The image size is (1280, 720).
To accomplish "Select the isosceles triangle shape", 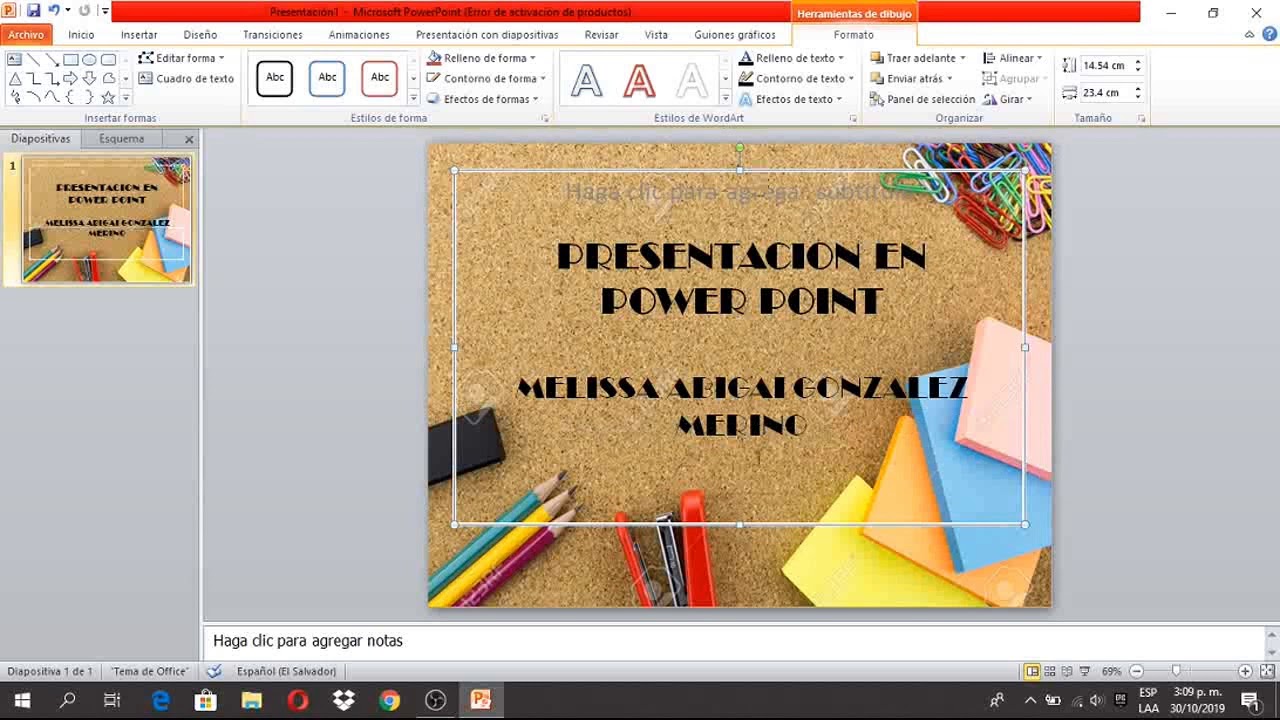I will [x=15, y=78].
